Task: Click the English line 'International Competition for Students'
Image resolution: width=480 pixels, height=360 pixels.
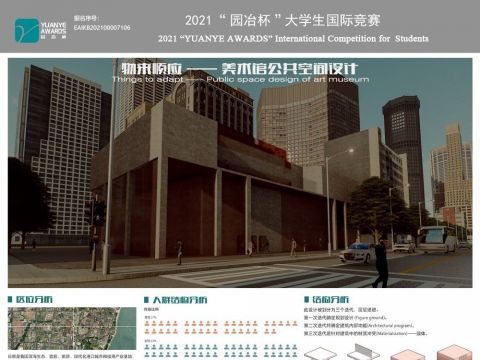Action: [x=352, y=39]
